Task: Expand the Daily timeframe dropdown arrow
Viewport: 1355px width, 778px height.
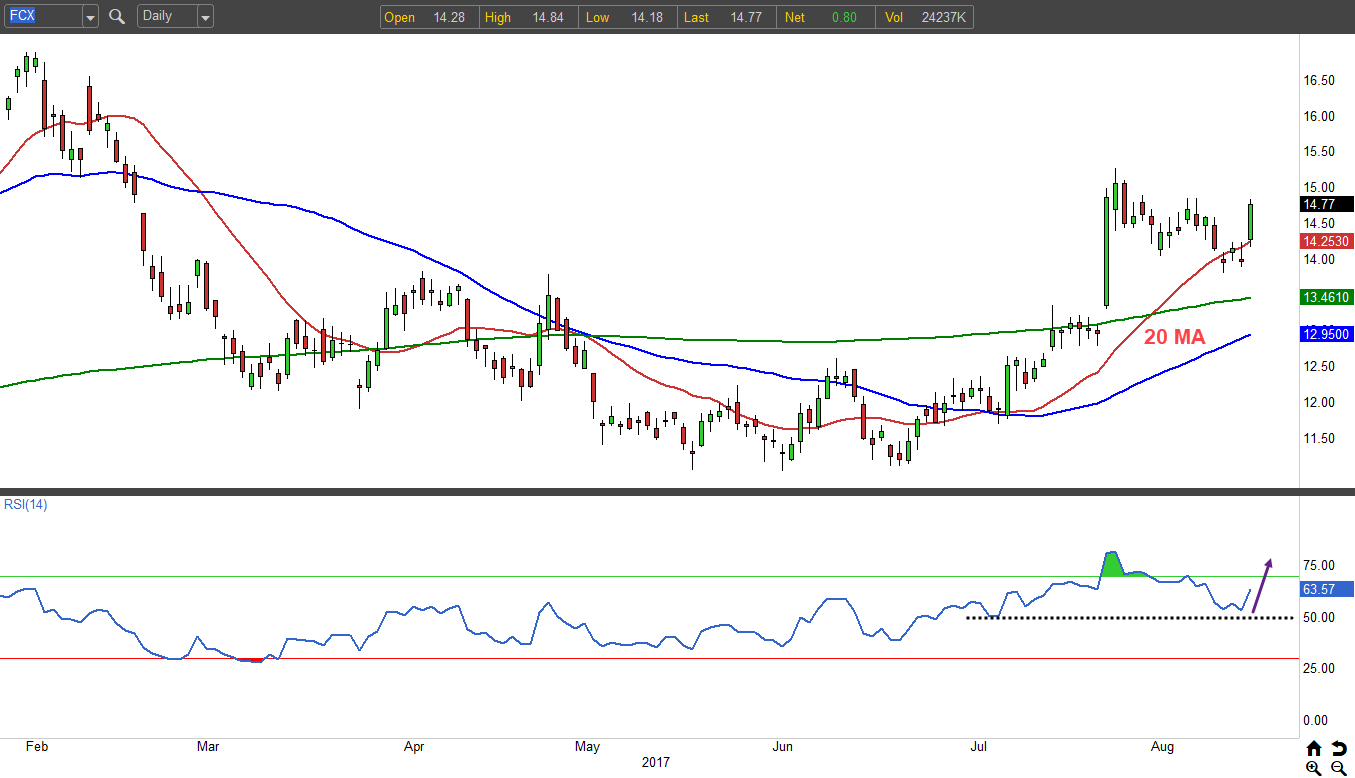Action: 205,17
